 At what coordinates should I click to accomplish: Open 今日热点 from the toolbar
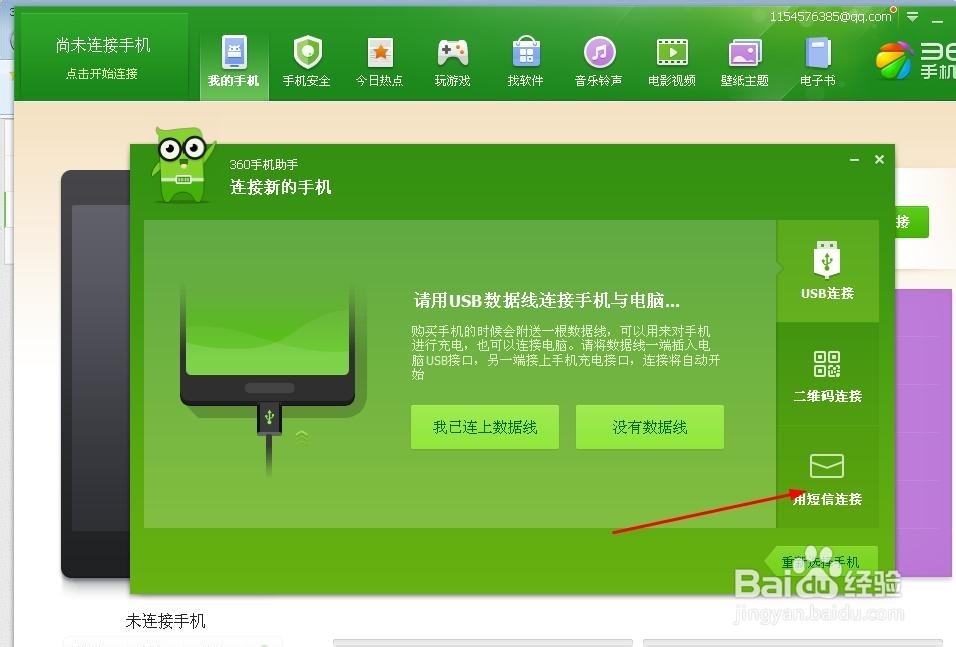379,58
